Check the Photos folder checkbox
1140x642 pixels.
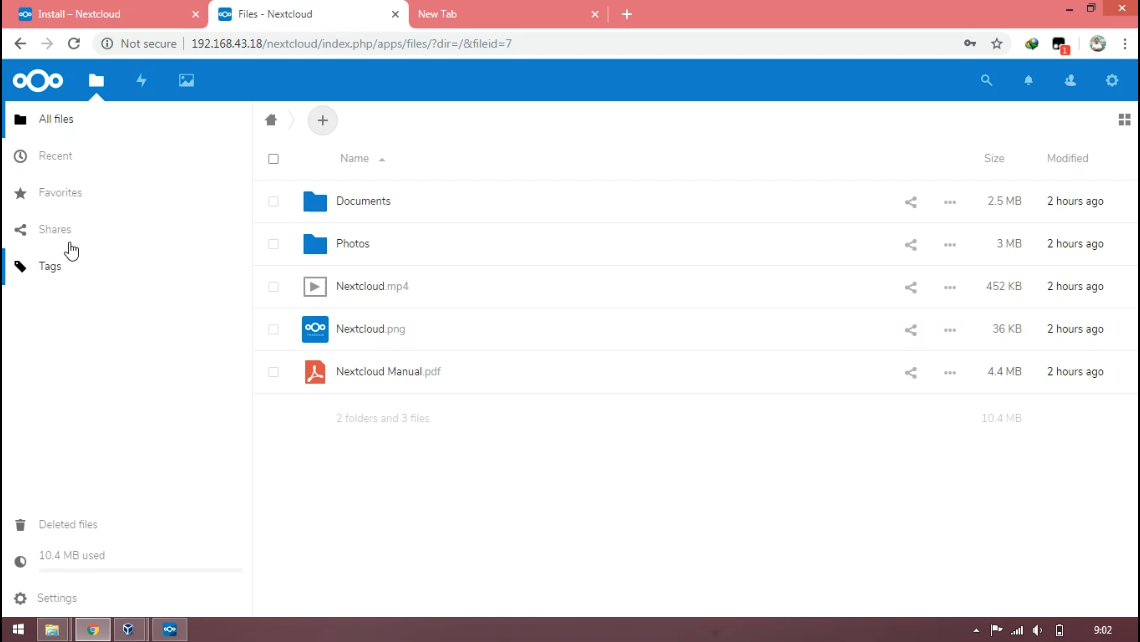point(273,244)
